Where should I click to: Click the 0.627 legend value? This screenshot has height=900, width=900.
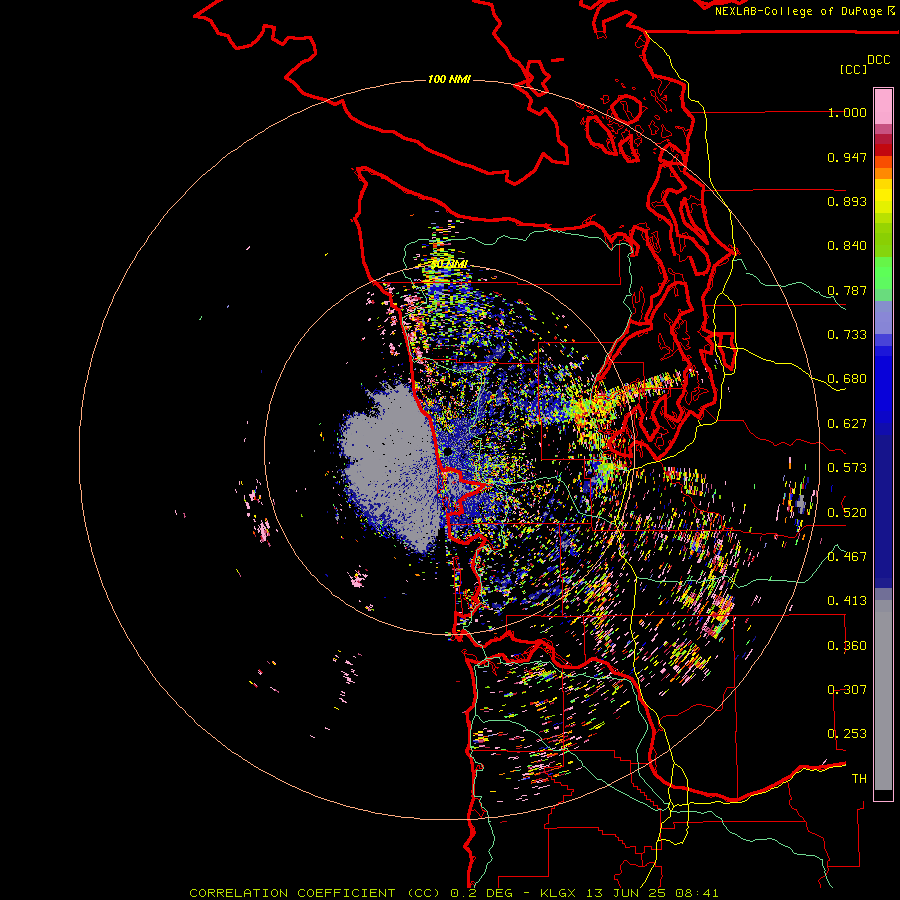click(847, 424)
